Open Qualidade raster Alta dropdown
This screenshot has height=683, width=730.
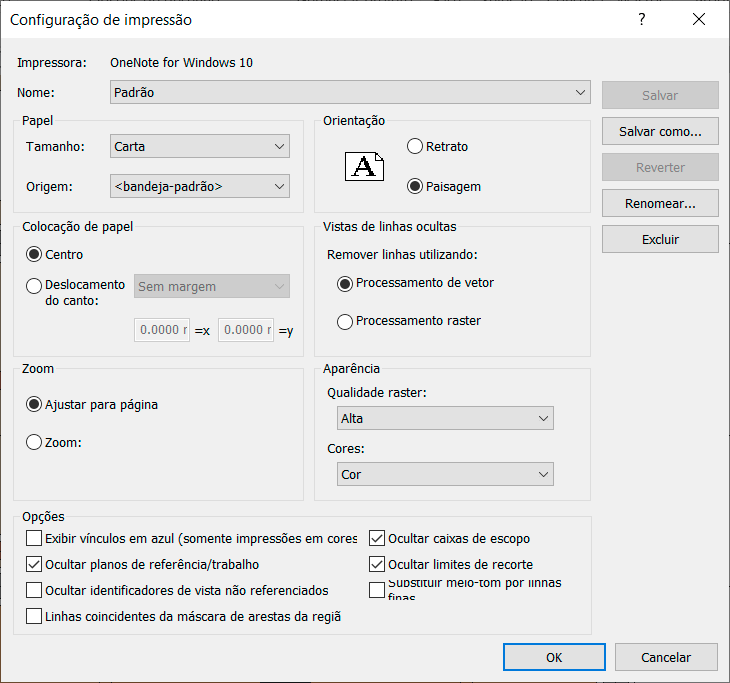coord(445,418)
